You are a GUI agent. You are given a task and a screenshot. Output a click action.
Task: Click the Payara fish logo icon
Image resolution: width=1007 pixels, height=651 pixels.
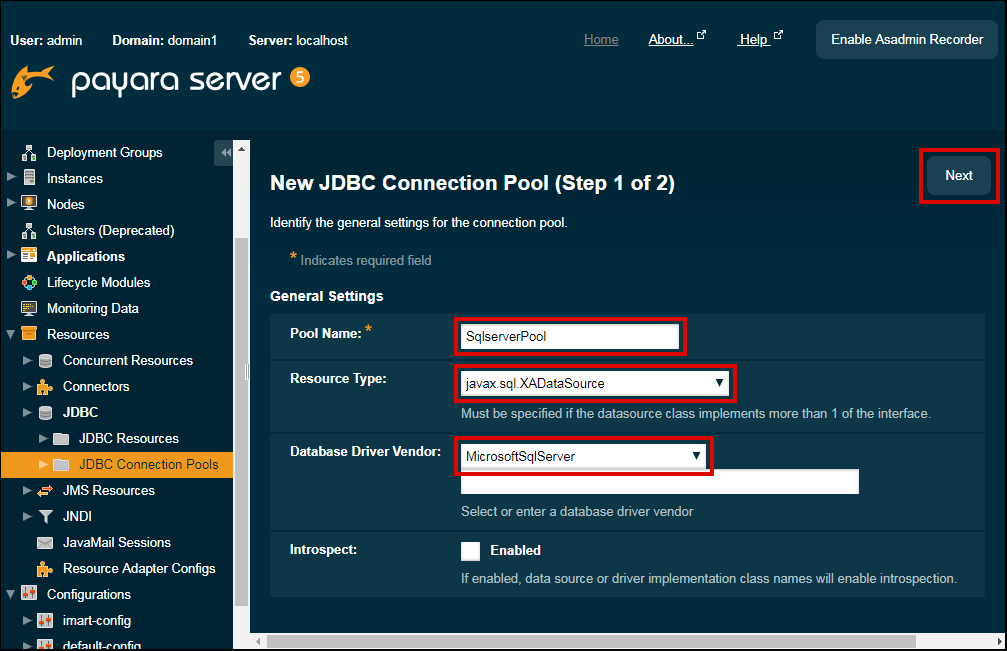click(32, 82)
